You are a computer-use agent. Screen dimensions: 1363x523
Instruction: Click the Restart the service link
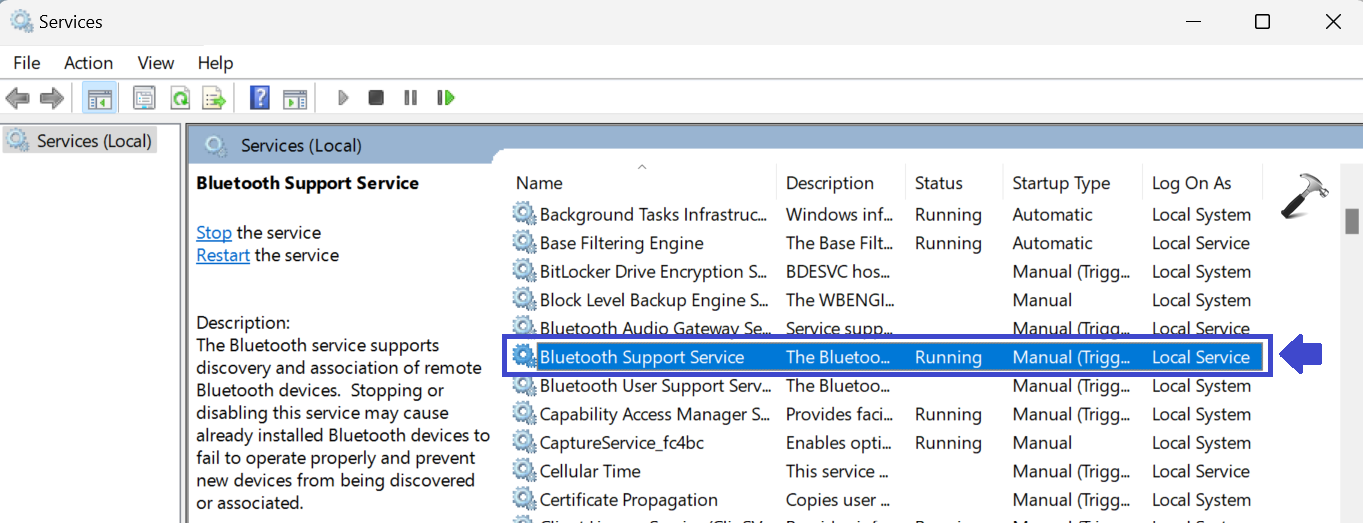(223, 256)
